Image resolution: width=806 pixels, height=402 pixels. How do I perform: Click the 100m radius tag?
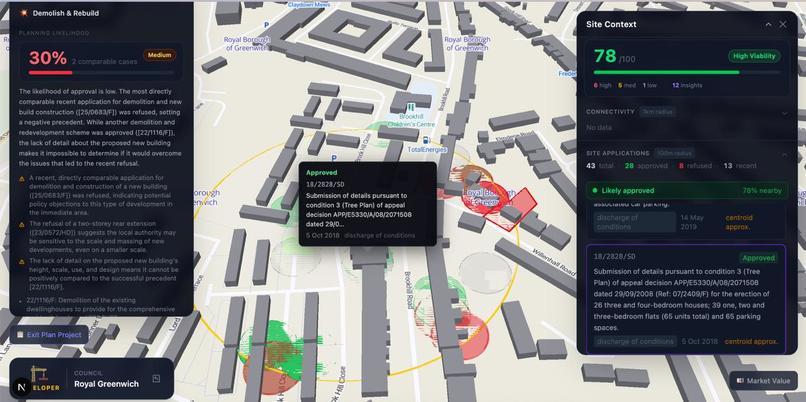(674, 153)
